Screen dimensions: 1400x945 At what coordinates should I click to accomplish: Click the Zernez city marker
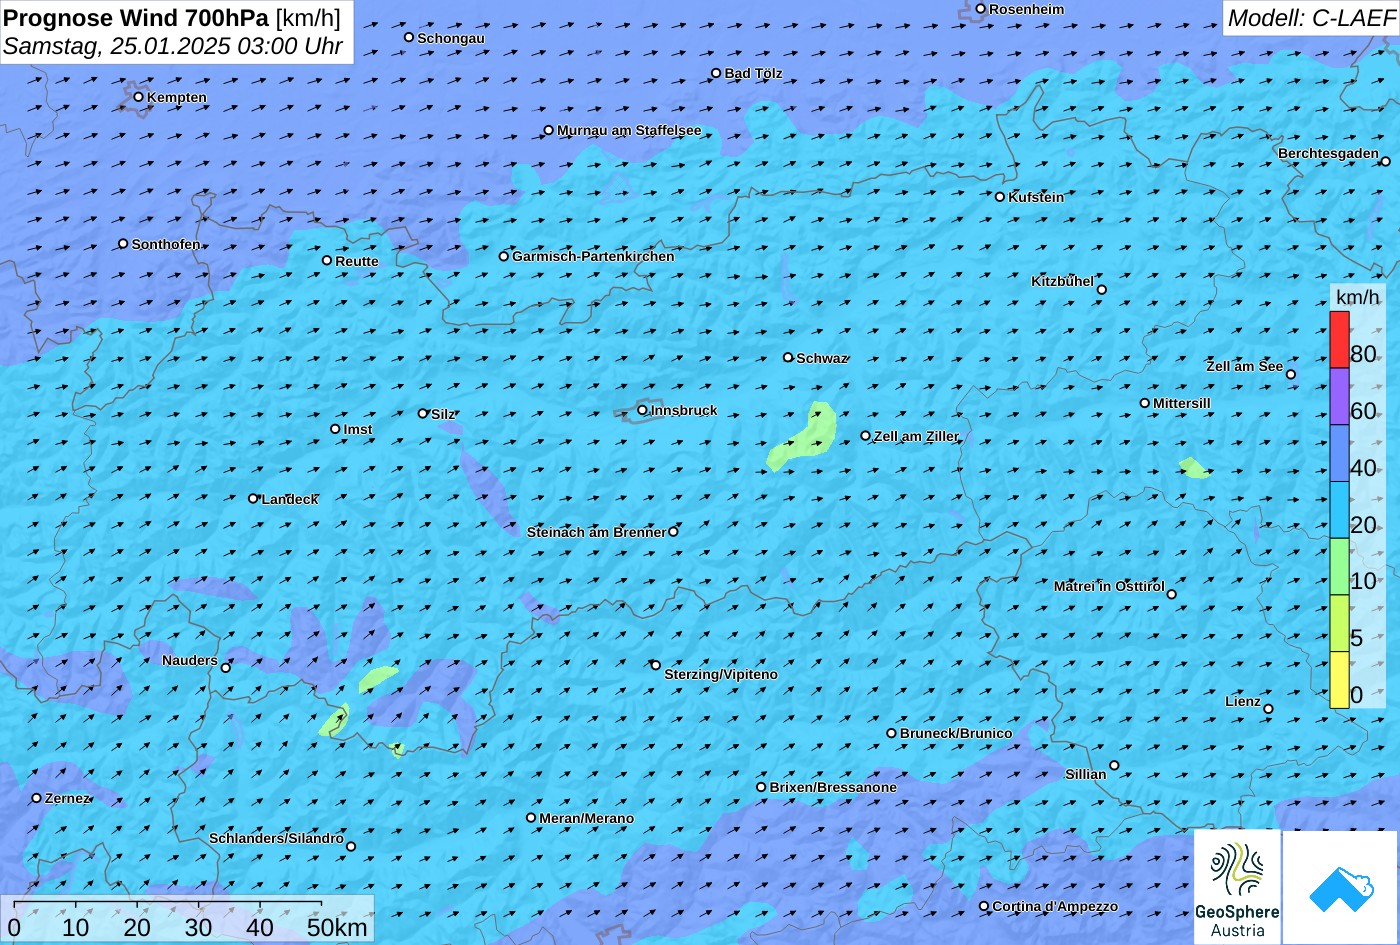(37, 798)
